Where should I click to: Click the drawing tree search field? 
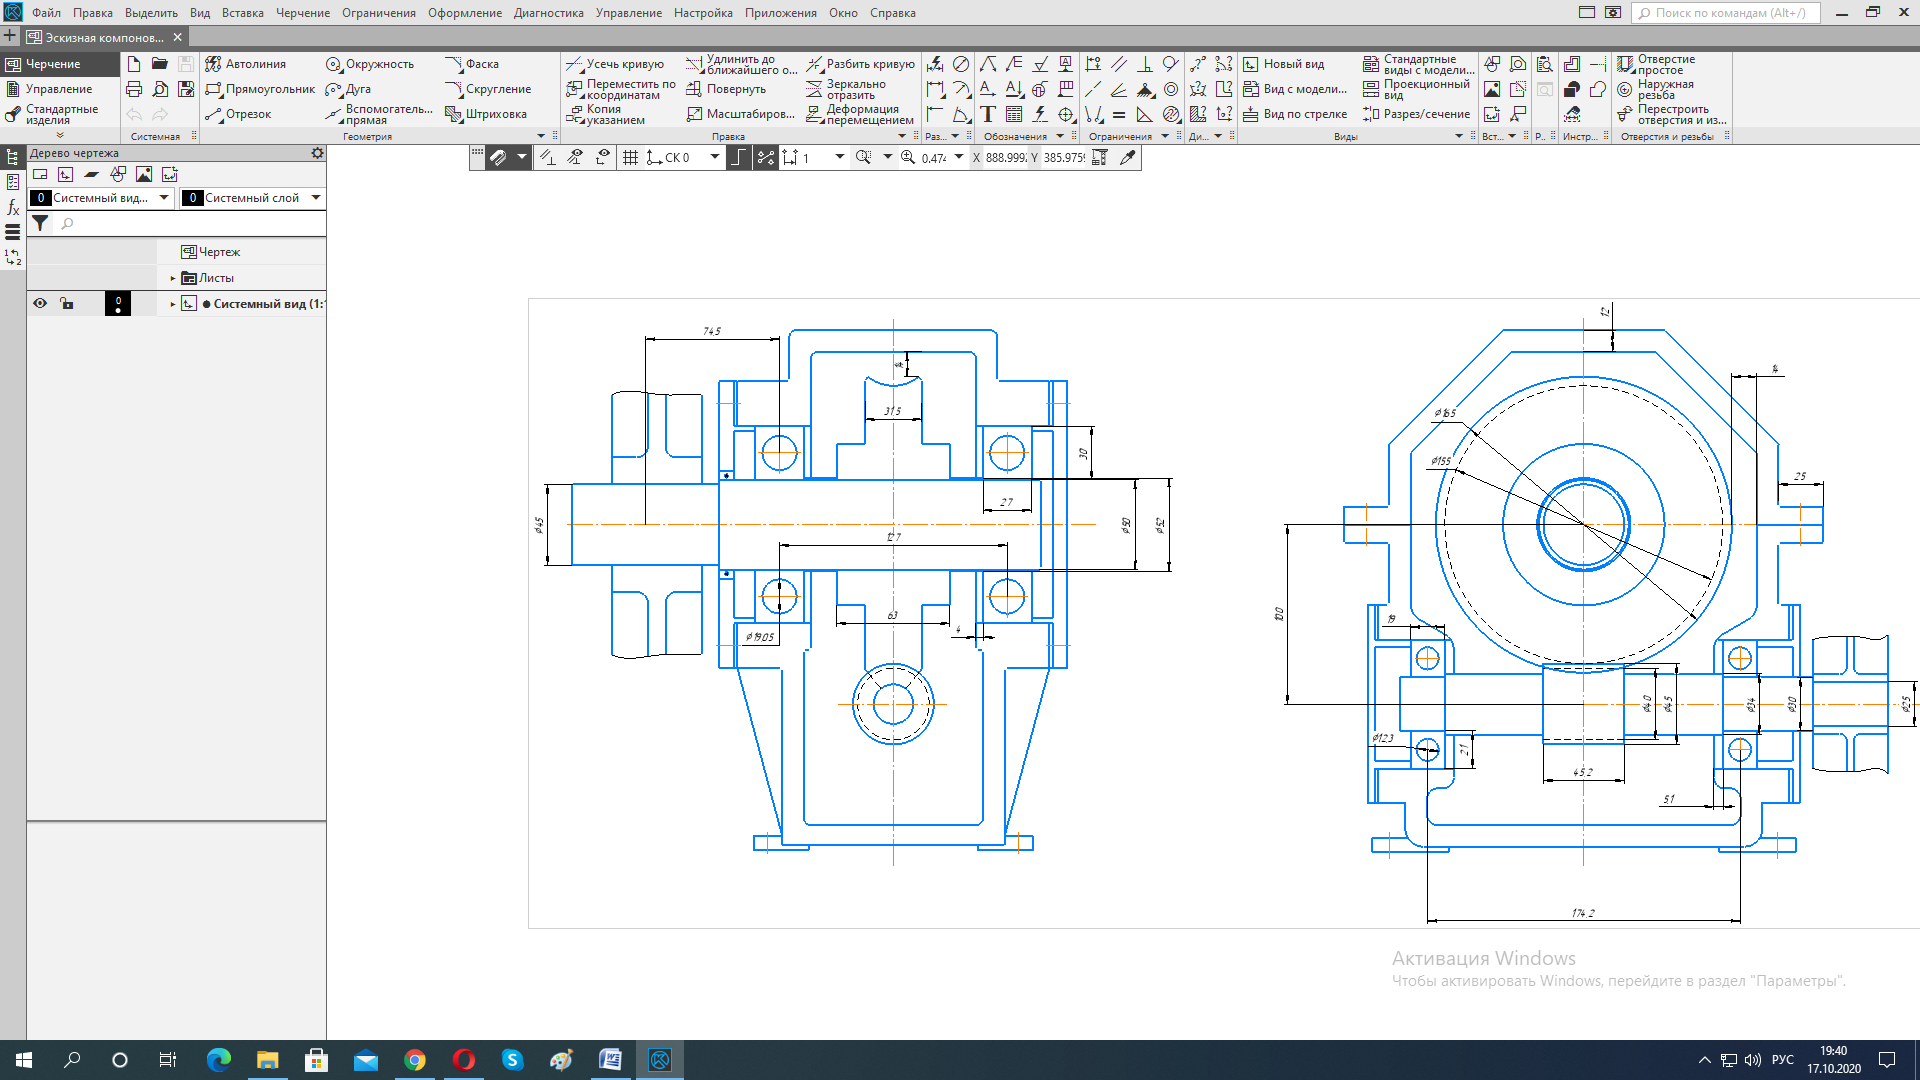click(x=190, y=224)
